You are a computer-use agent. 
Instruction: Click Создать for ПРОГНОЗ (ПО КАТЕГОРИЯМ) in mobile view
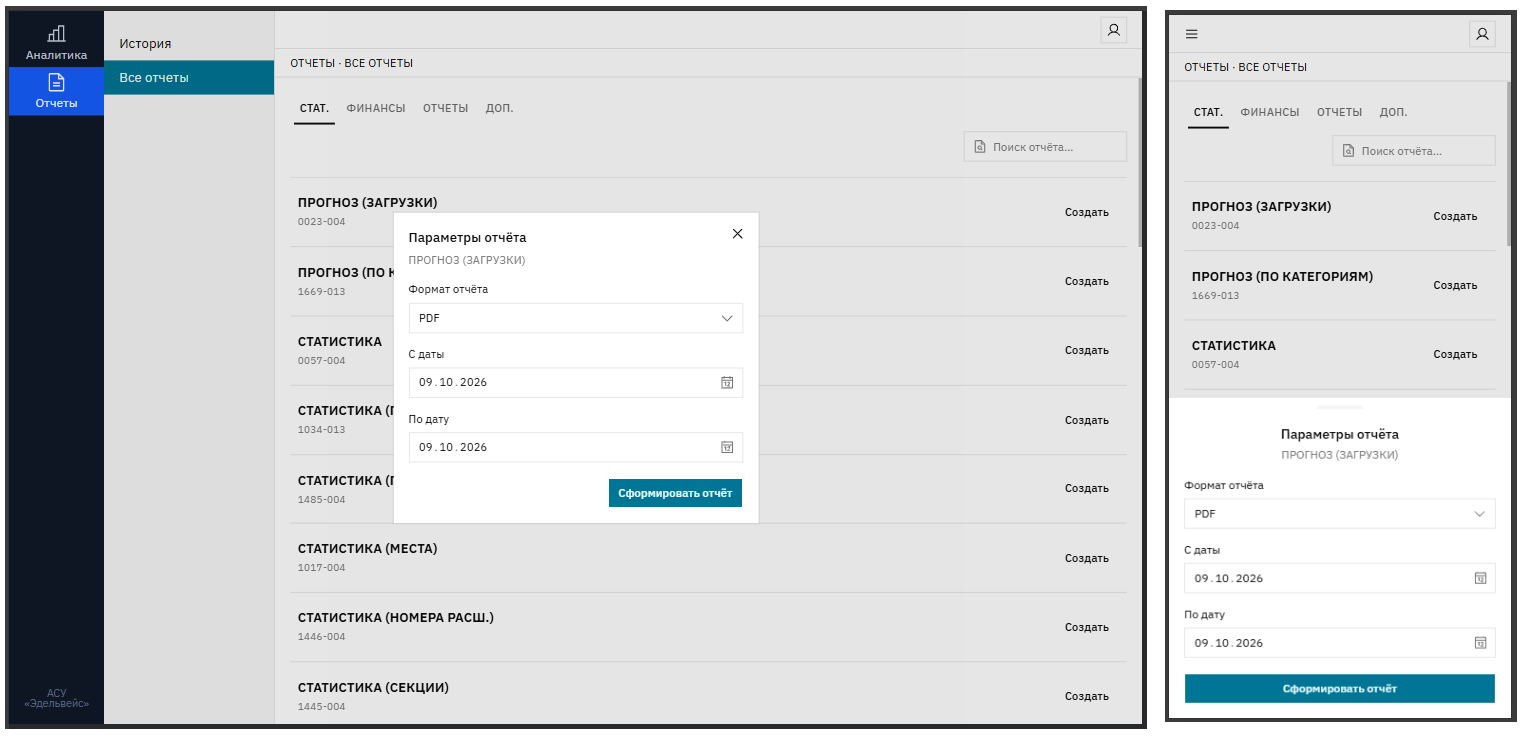(x=1455, y=285)
